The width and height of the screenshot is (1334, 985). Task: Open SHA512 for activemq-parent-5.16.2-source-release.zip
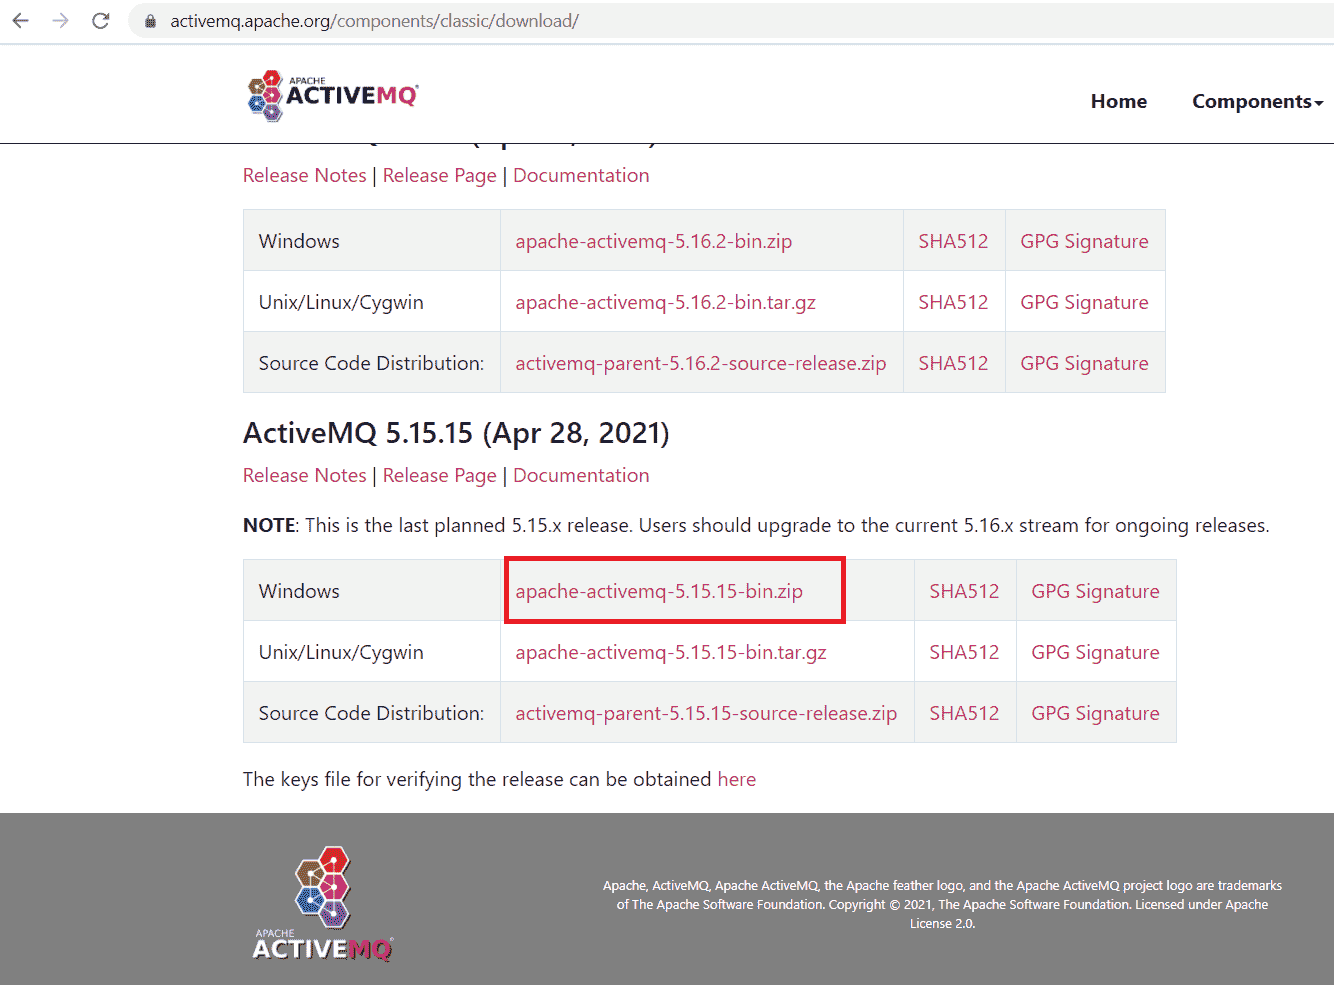pos(953,363)
